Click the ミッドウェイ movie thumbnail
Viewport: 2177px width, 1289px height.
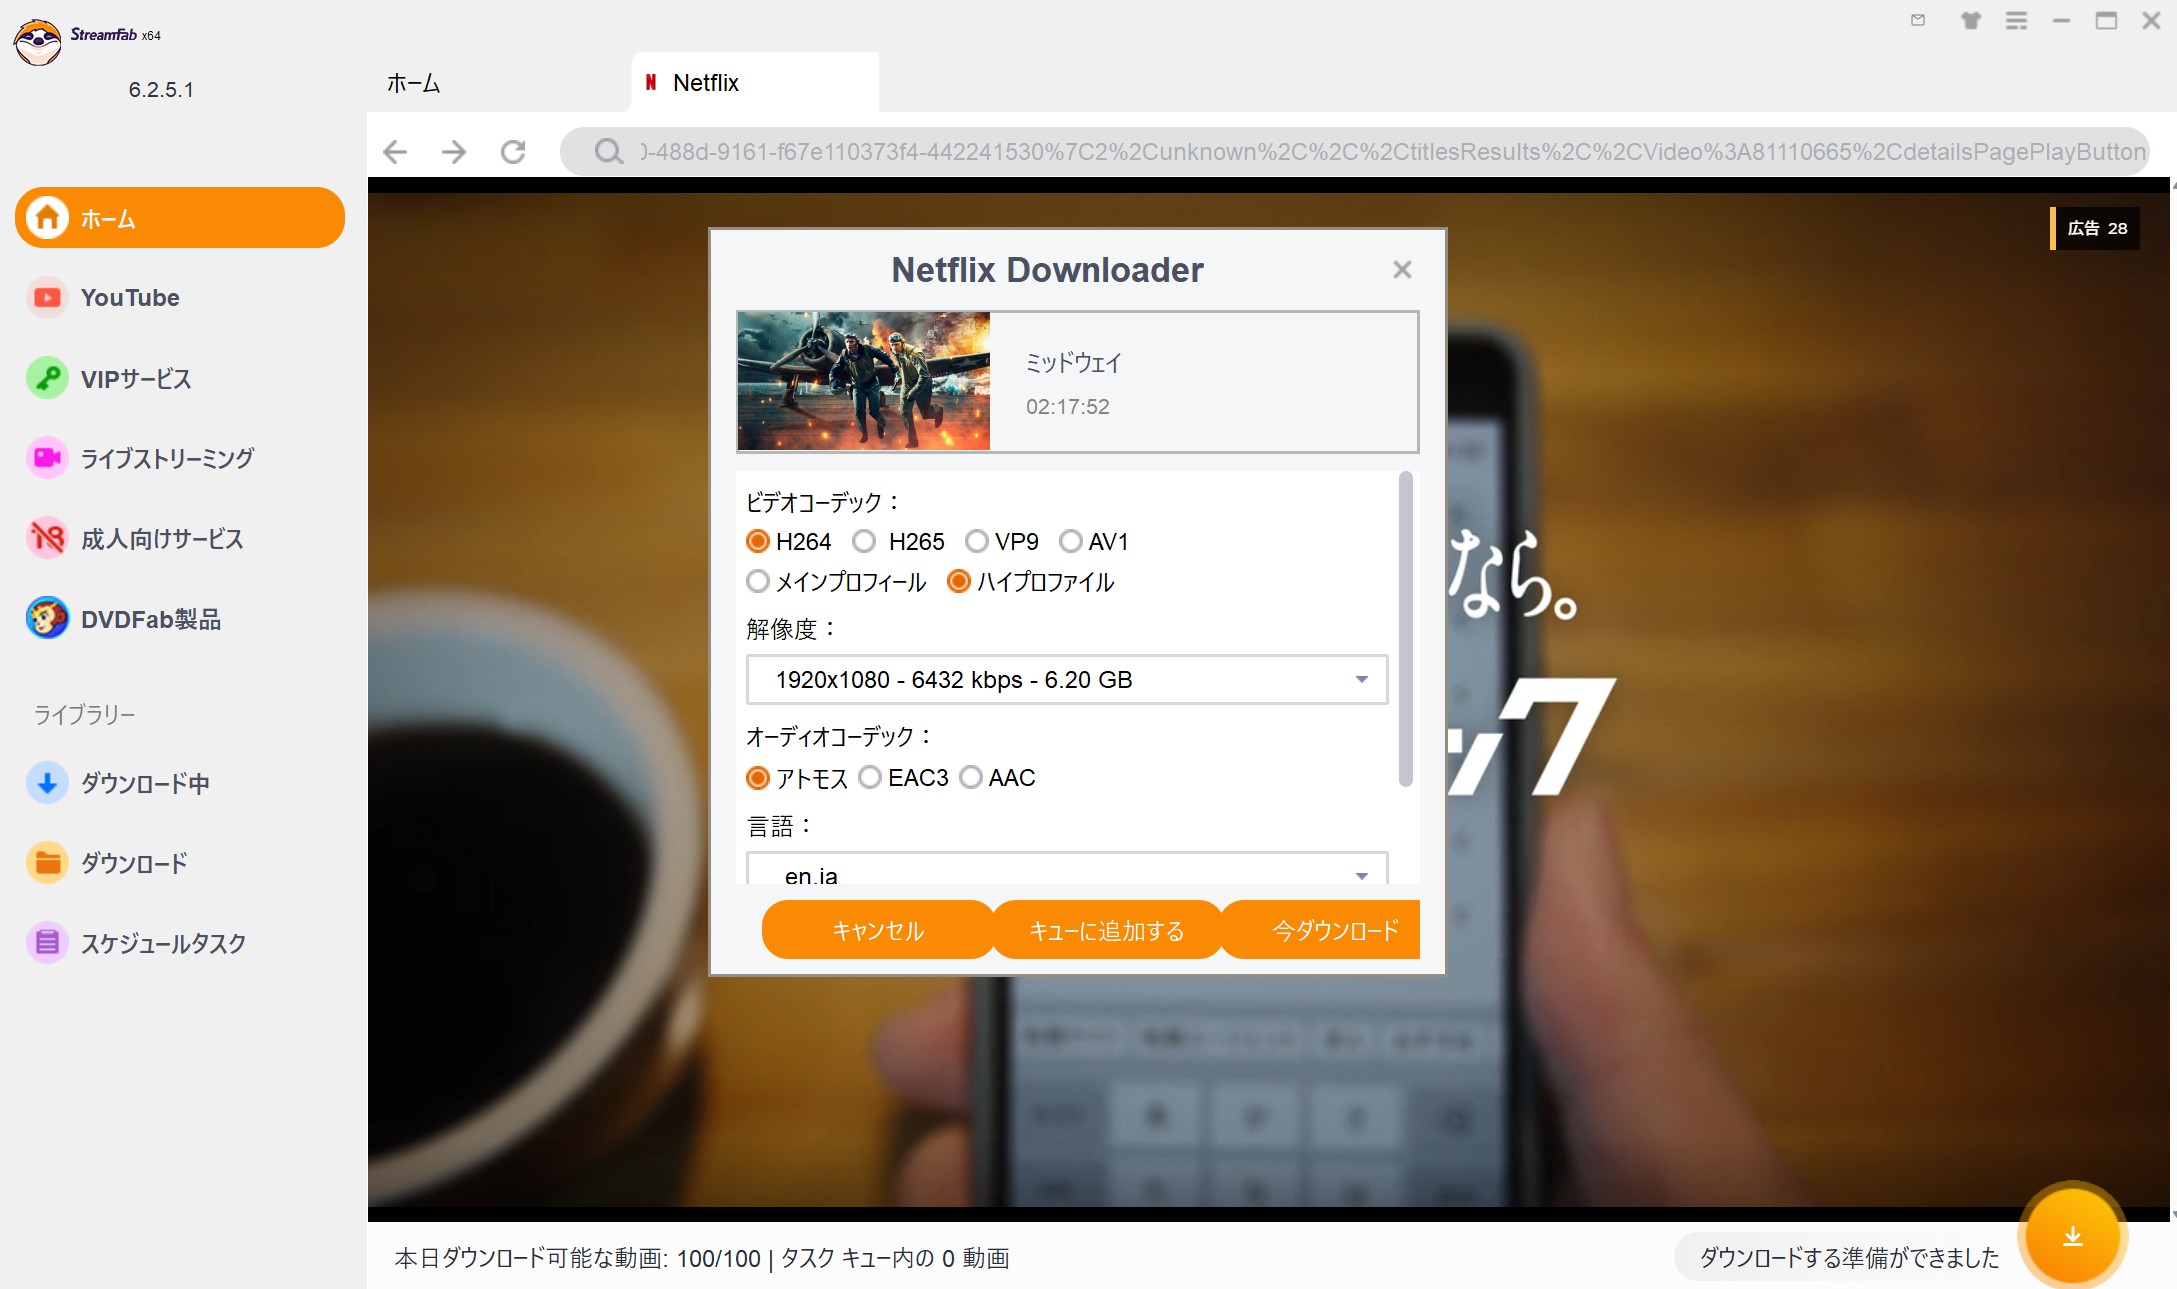click(x=864, y=381)
